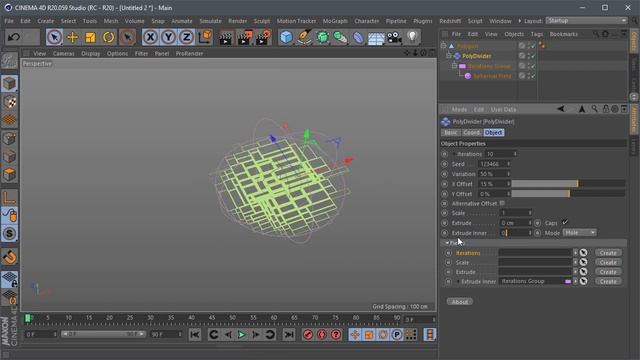Open the deformer objects icon
The image size is (640, 360).
358,37
